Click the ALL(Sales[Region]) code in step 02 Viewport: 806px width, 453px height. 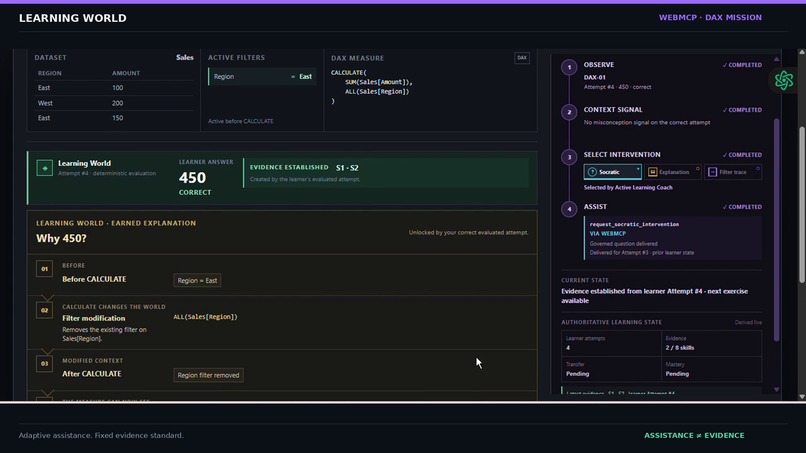(x=206, y=317)
